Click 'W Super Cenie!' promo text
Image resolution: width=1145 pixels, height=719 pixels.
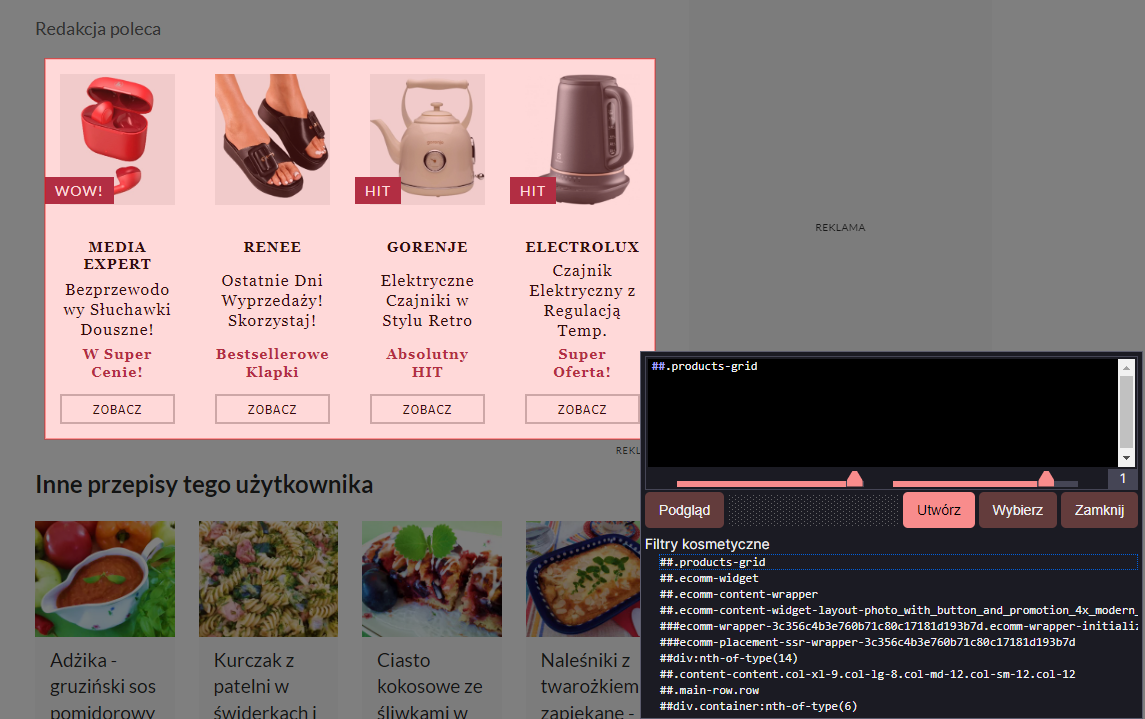(117, 363)
